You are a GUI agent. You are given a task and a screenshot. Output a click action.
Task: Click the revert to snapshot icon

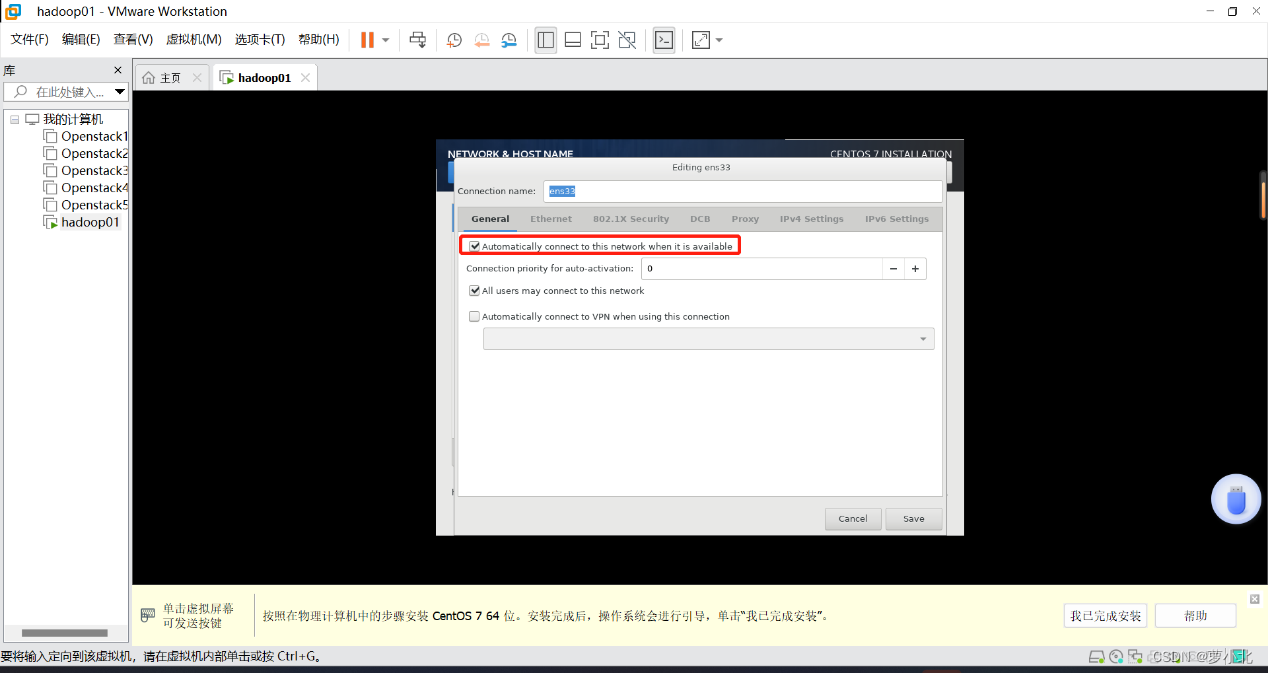coord(482,40)
